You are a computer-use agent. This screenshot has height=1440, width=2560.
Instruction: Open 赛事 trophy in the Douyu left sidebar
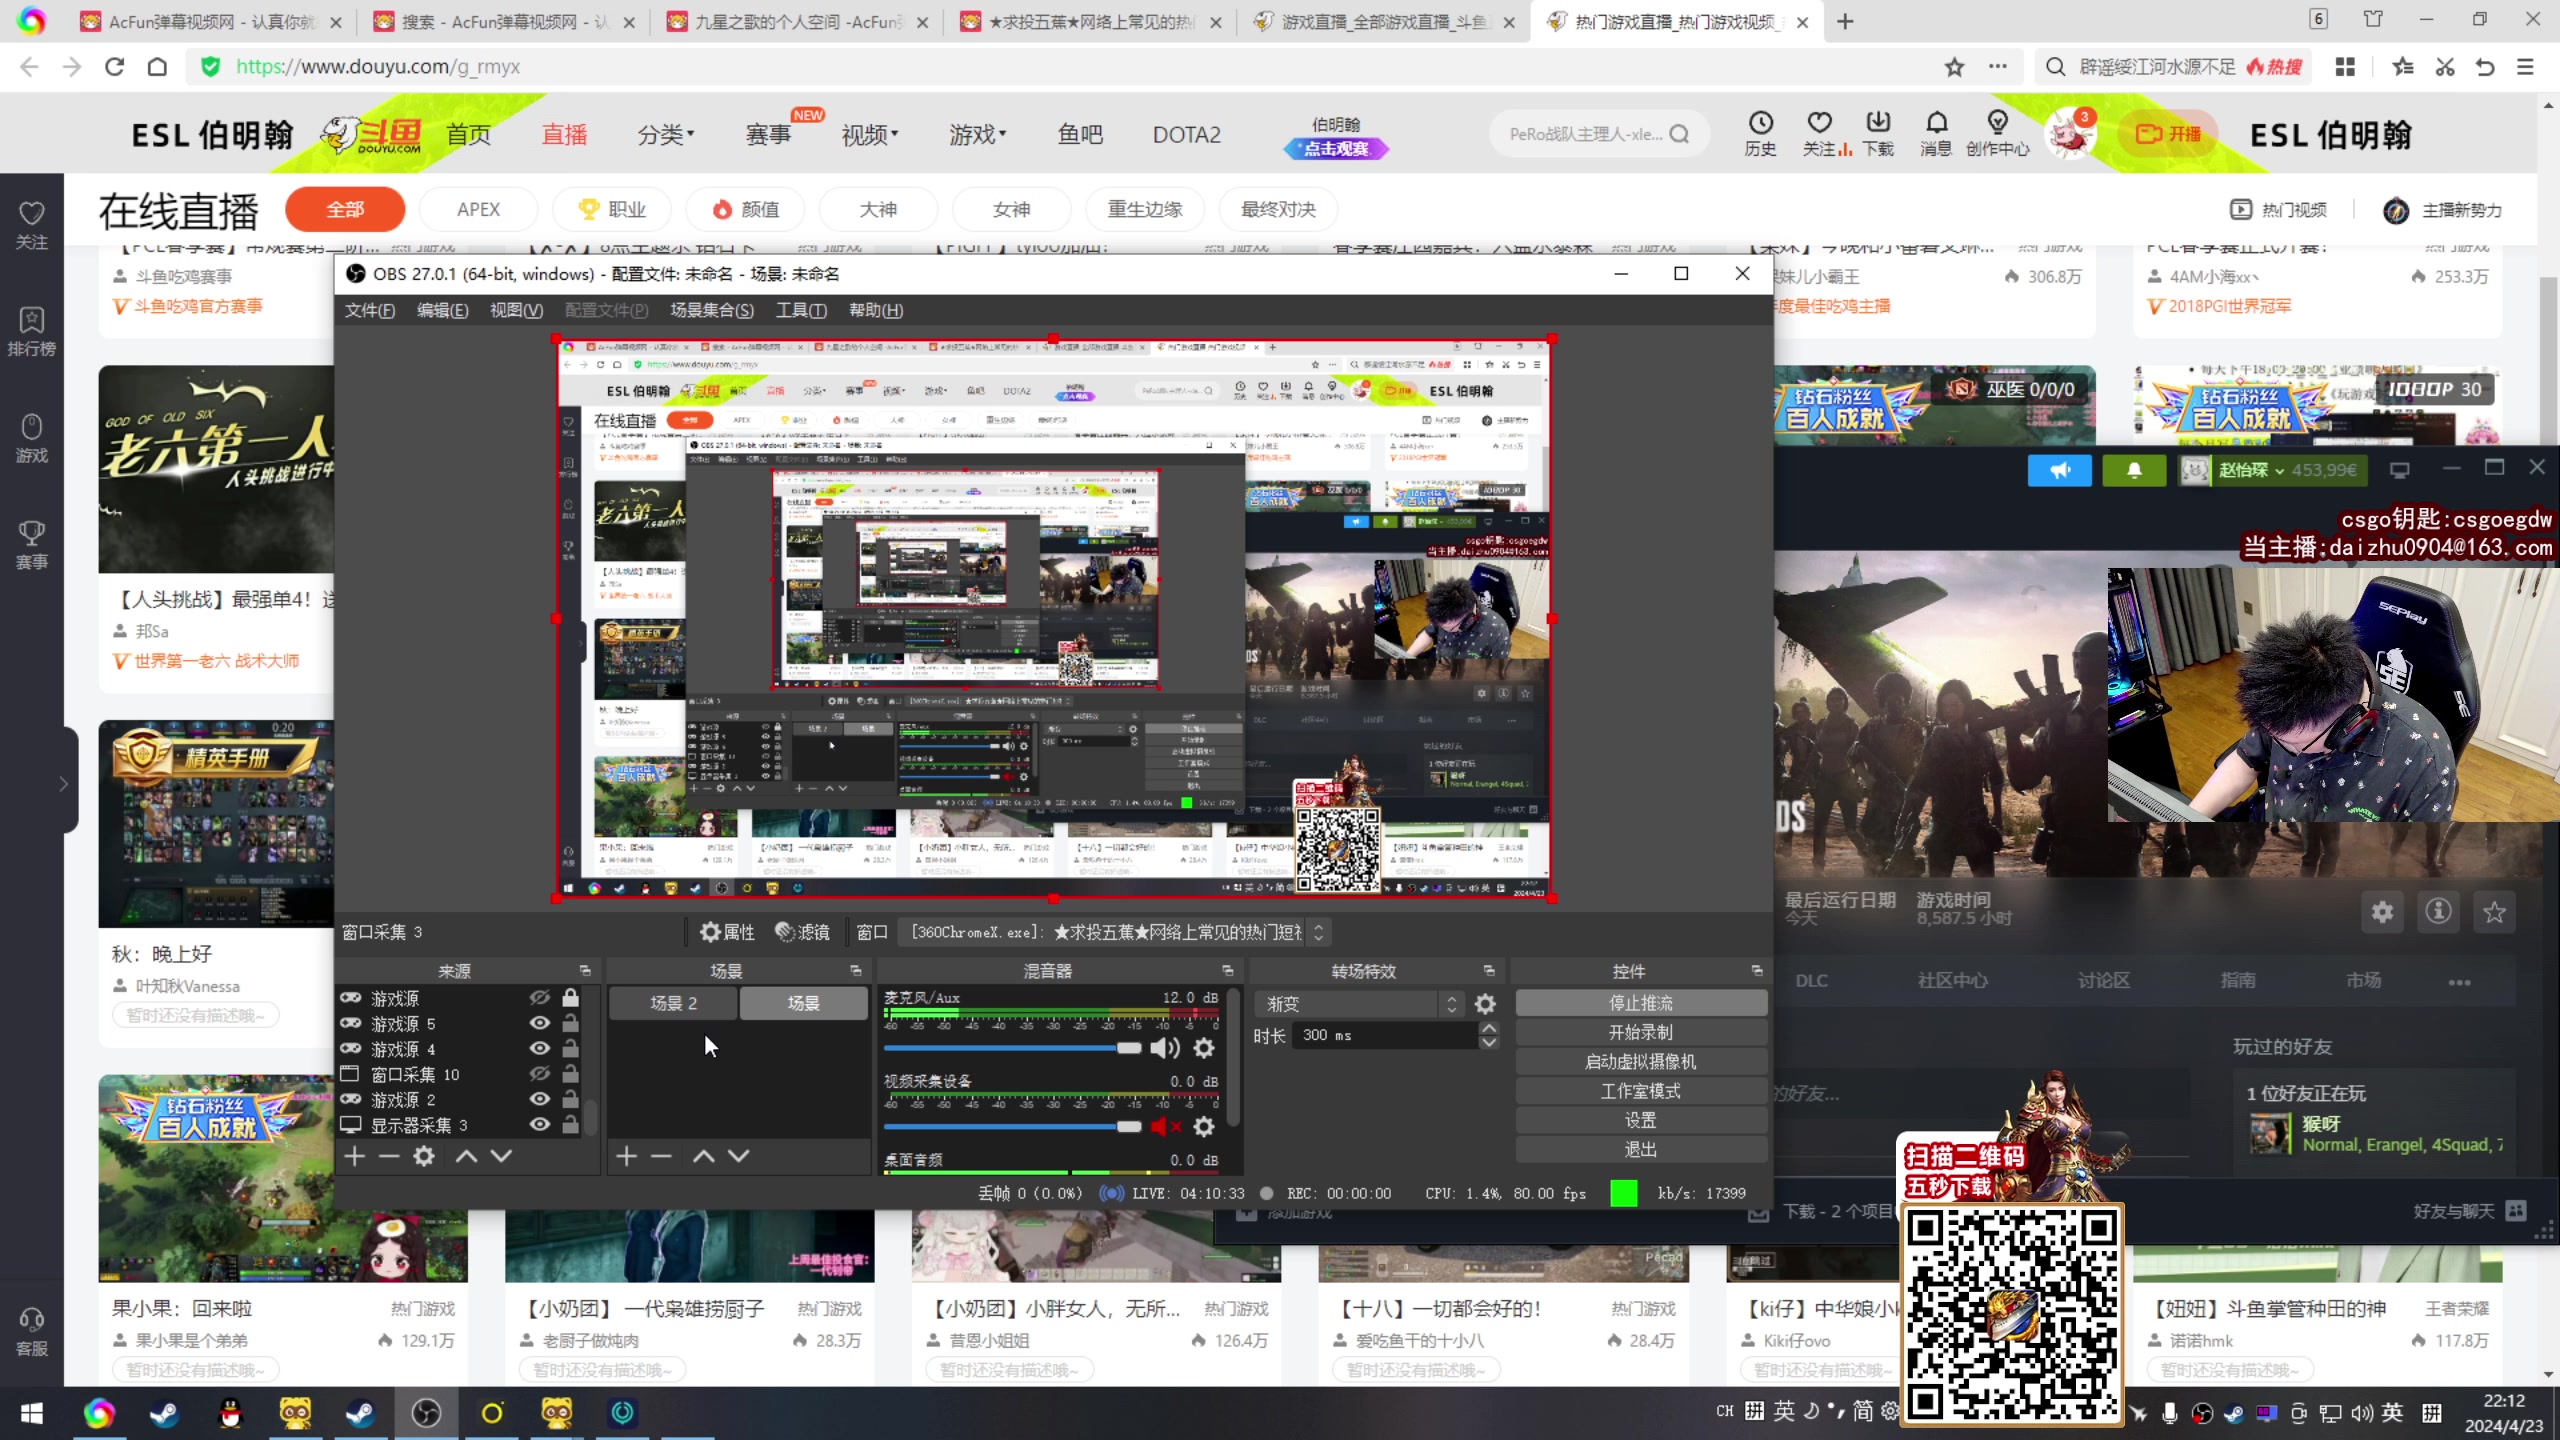coord(32,545)
